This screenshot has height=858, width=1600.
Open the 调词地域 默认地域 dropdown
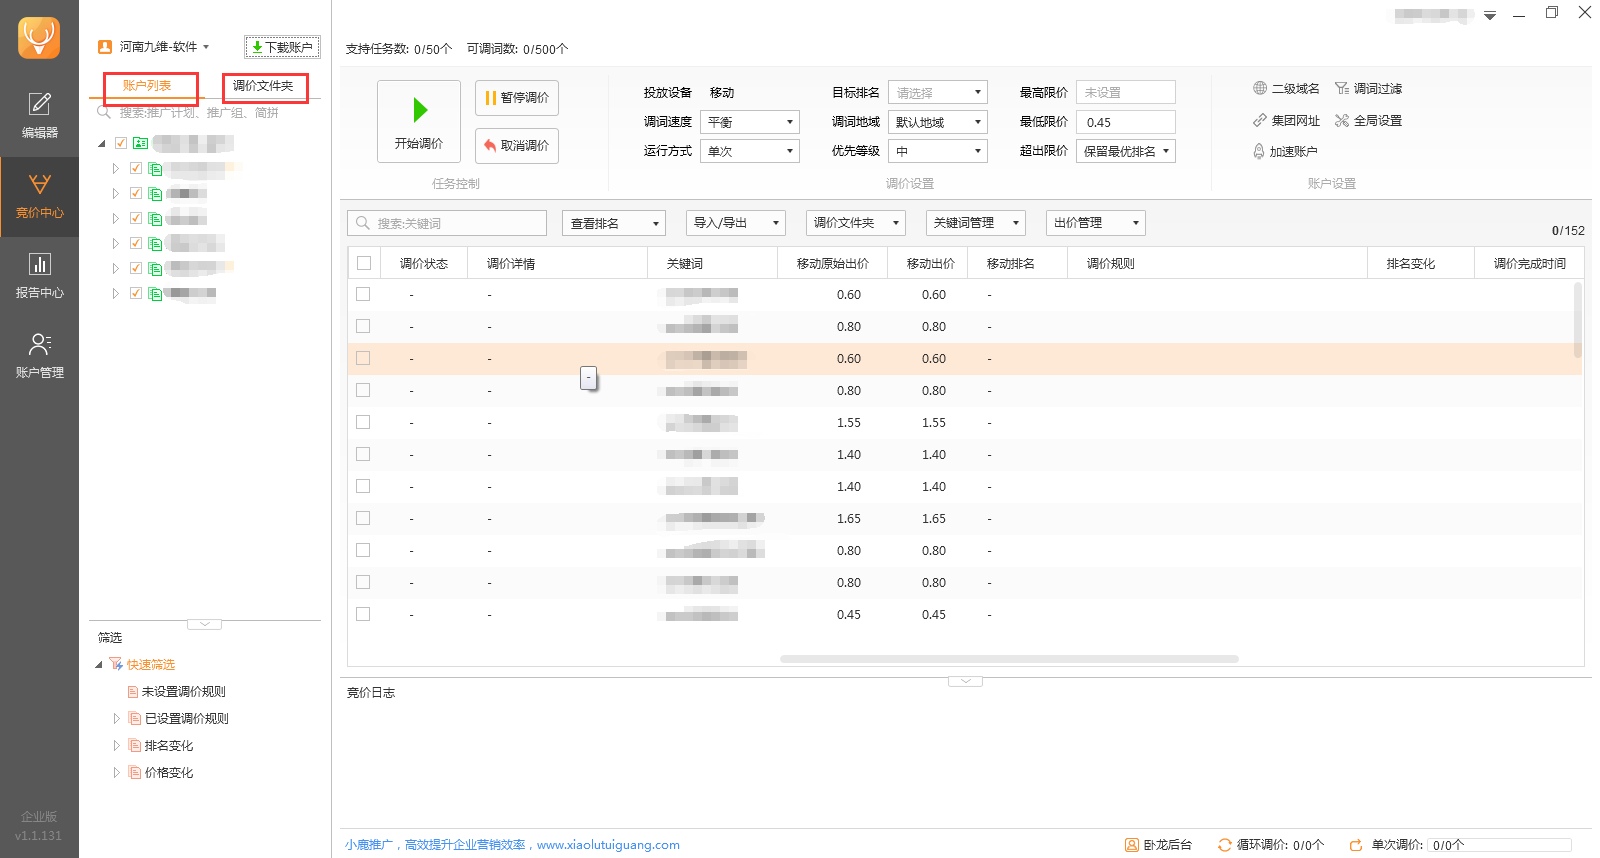pyautogui.click(x=938, y=122)
